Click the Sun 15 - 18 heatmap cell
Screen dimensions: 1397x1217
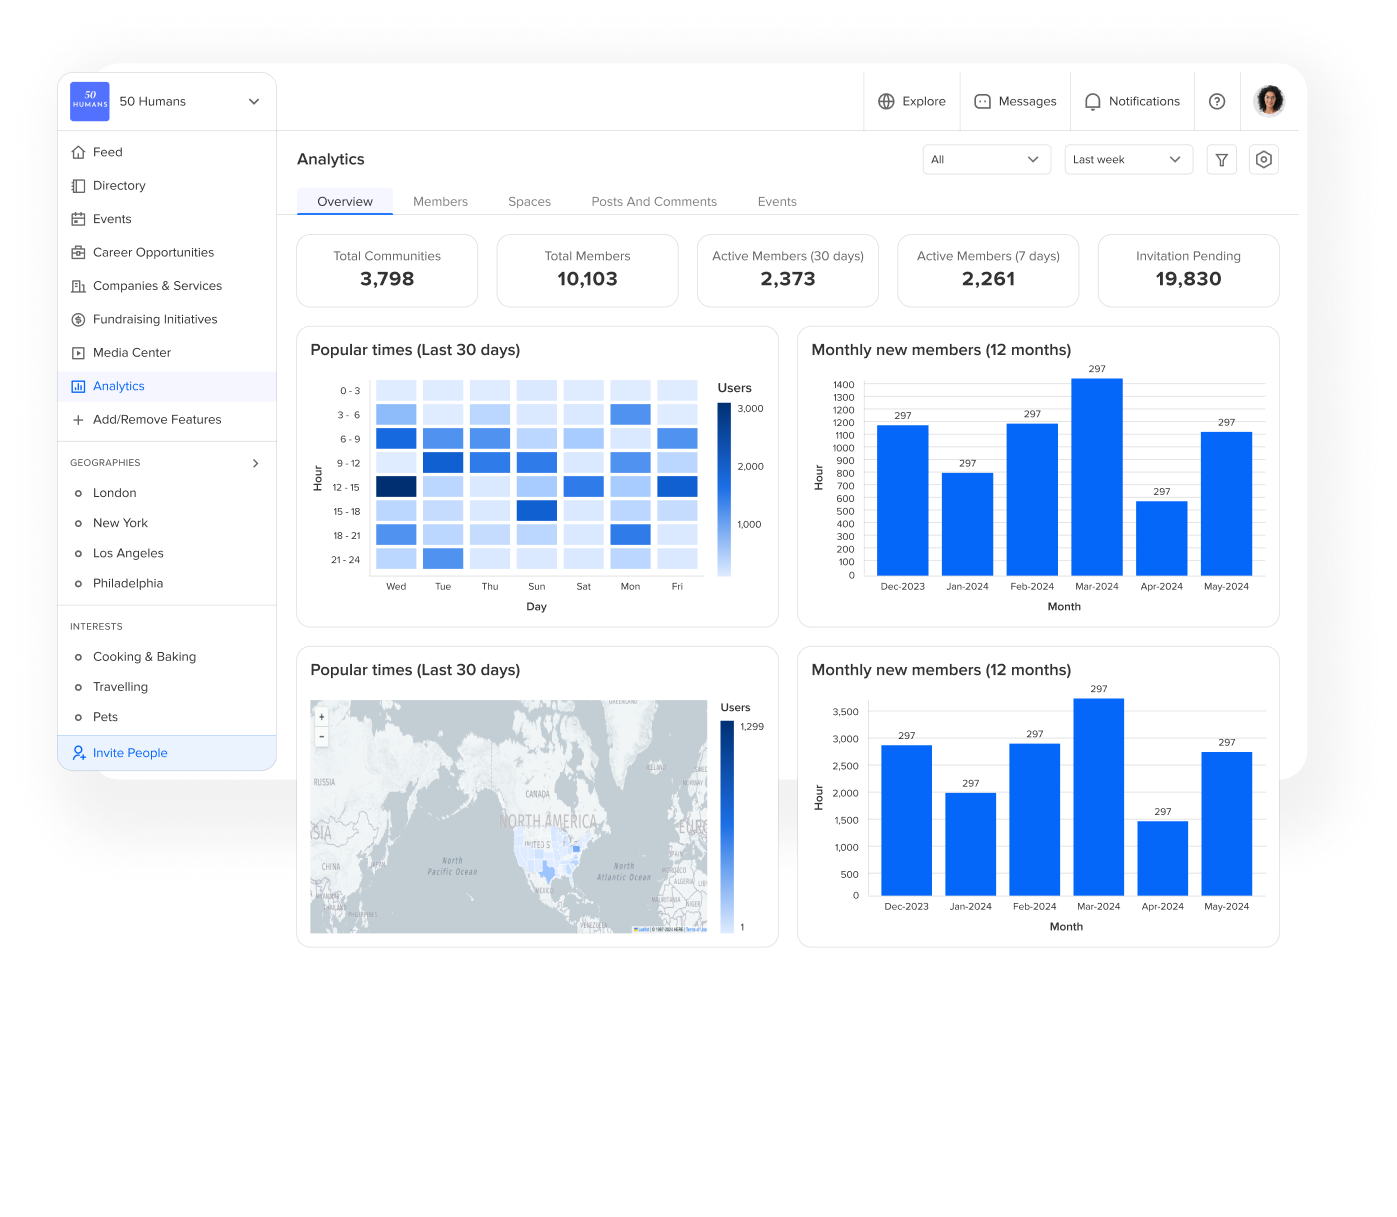(537, 510)
